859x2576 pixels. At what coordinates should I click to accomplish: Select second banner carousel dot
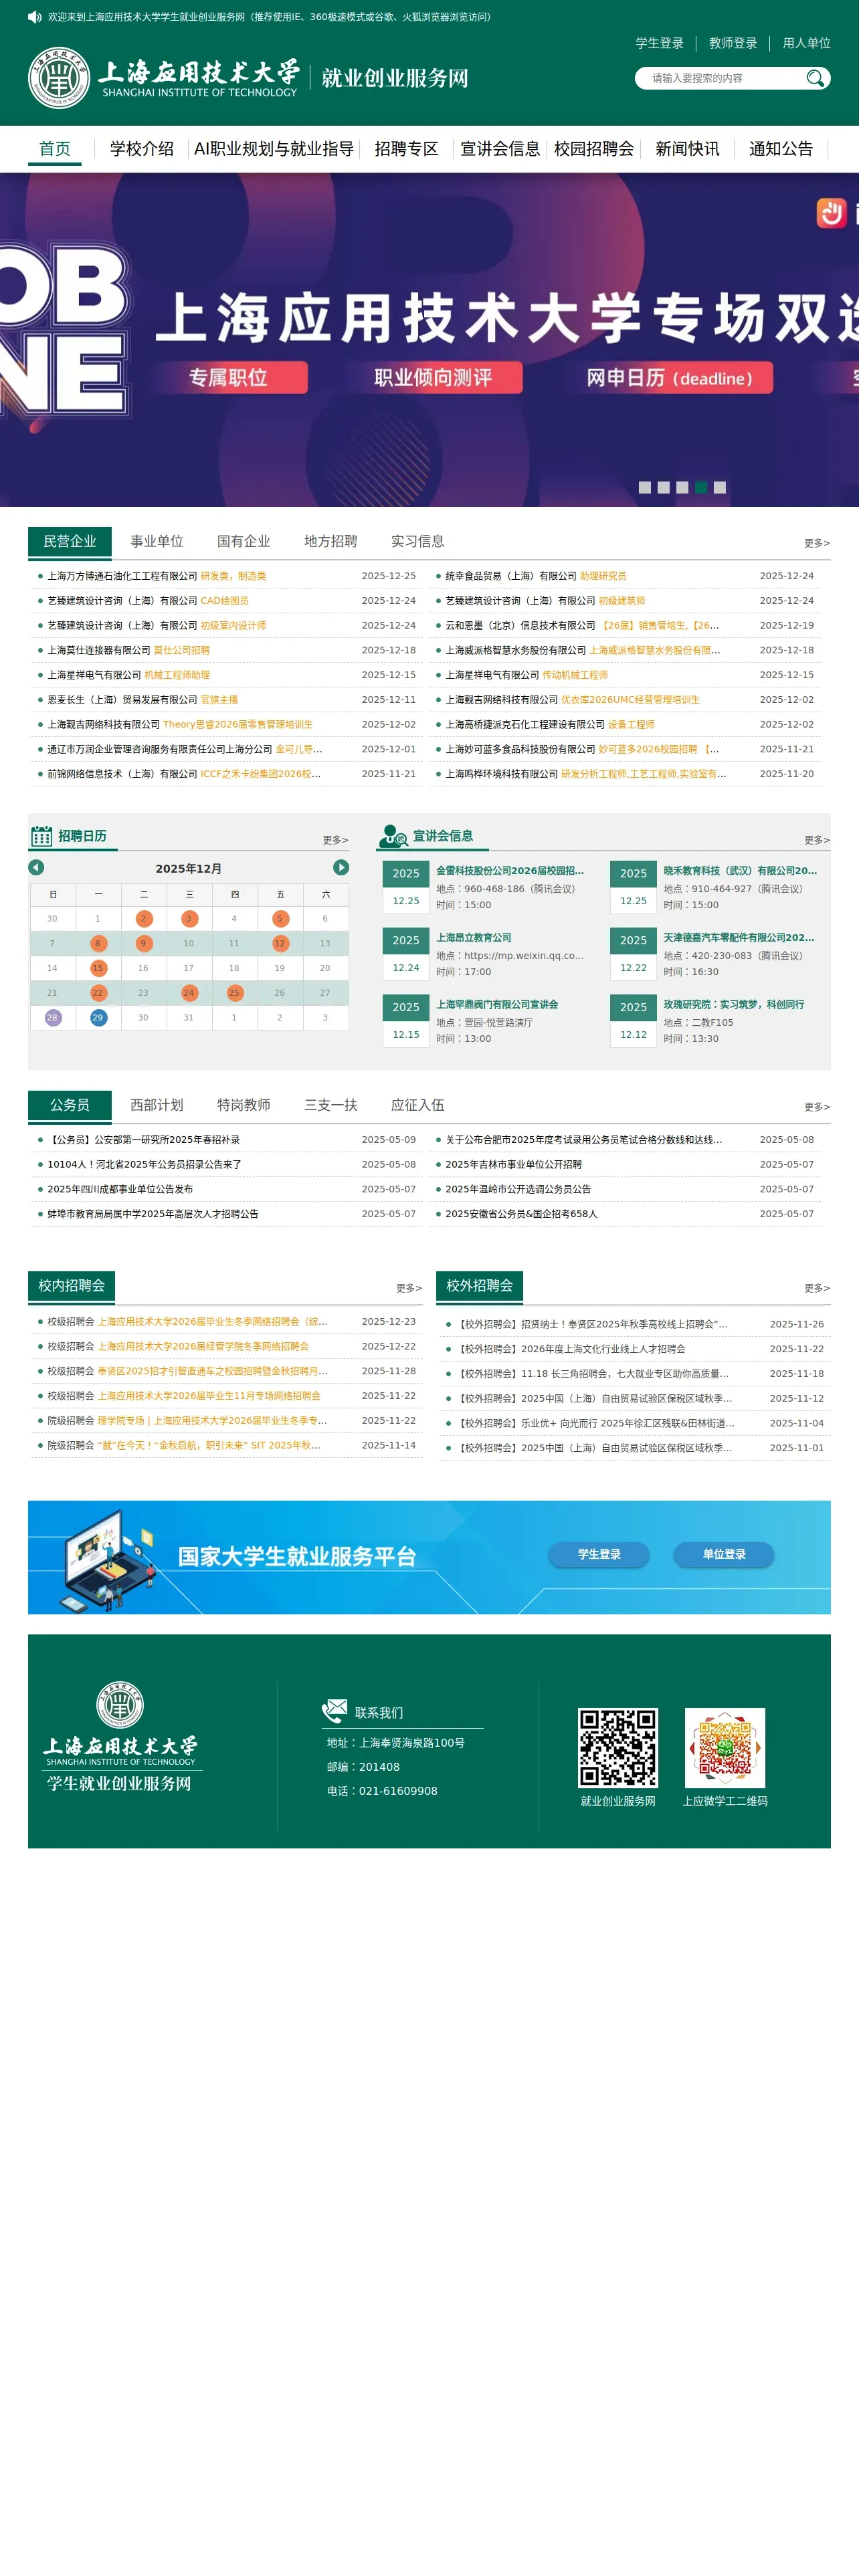pos(663,487)
